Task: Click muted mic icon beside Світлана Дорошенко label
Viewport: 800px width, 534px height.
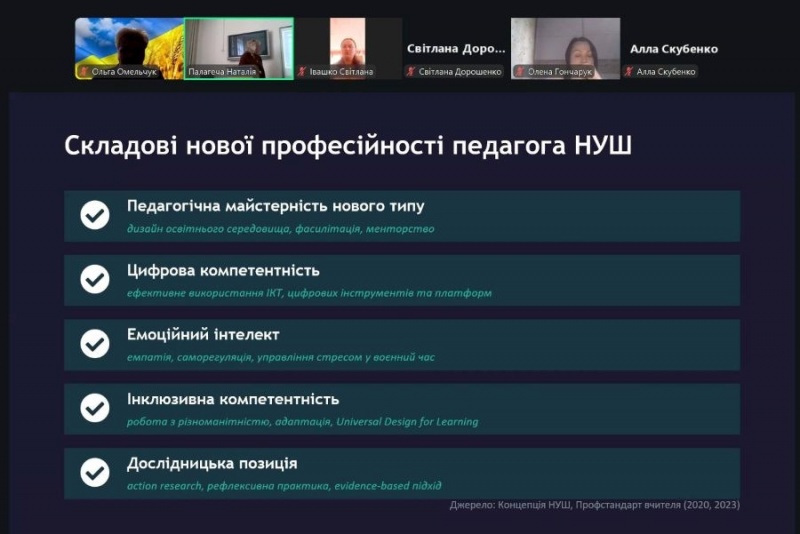Action: [411, 72]
